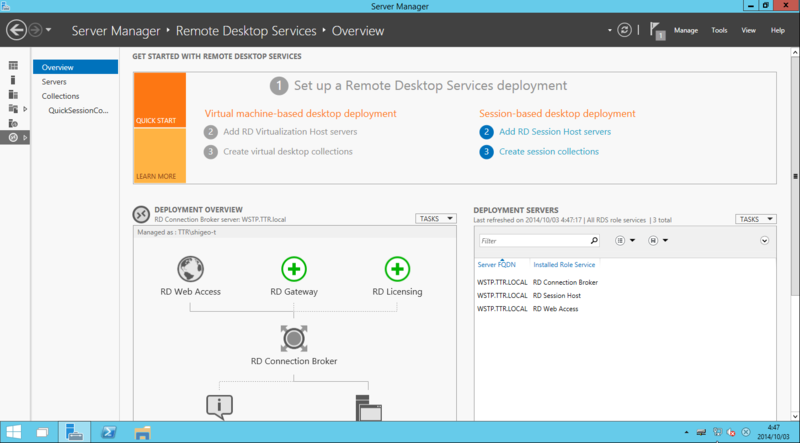Click the green plus RD Licensing icon
800x443 pixels.
coord(397,269)
